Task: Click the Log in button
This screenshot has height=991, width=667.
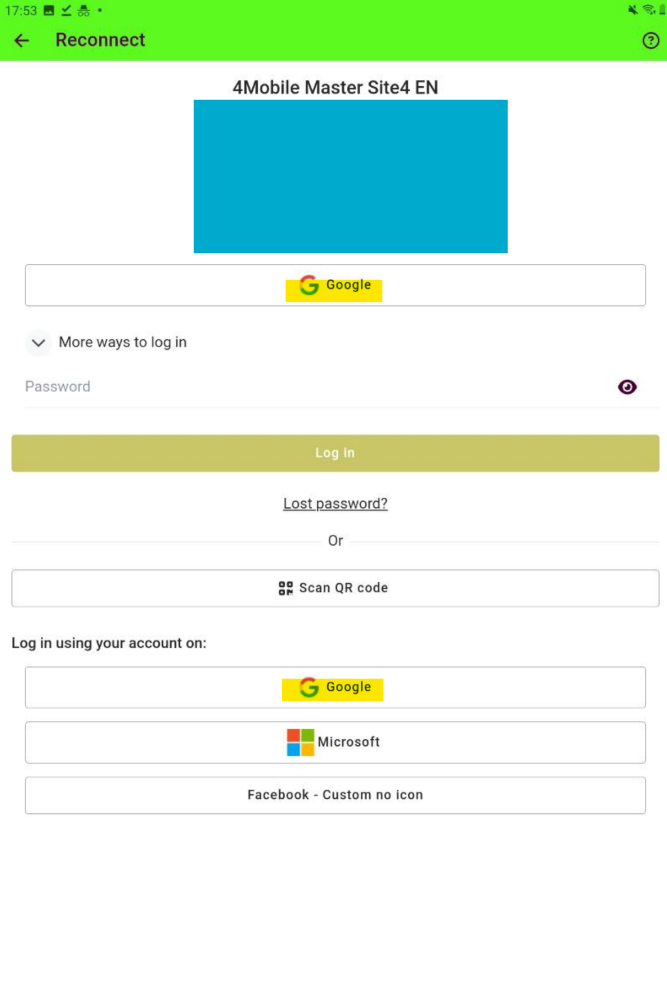Action: 335,453
